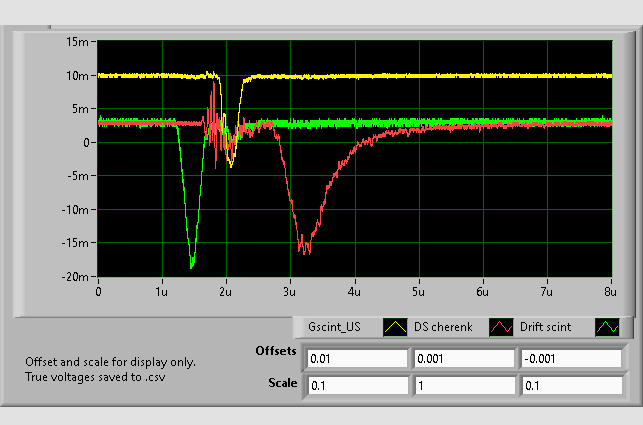The height and width of the screenshot is (425, 643).
Task: Select the Gscint_US legend label
Action: click(335, 327)
